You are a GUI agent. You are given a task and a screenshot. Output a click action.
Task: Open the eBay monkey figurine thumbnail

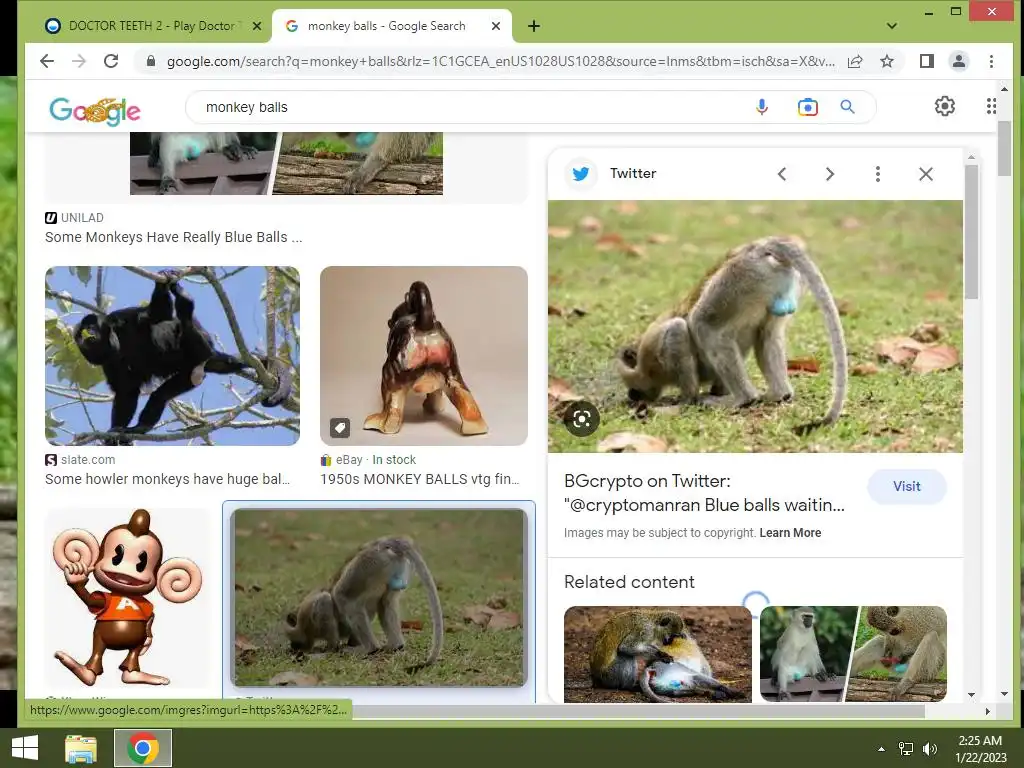tap(424, 356)
